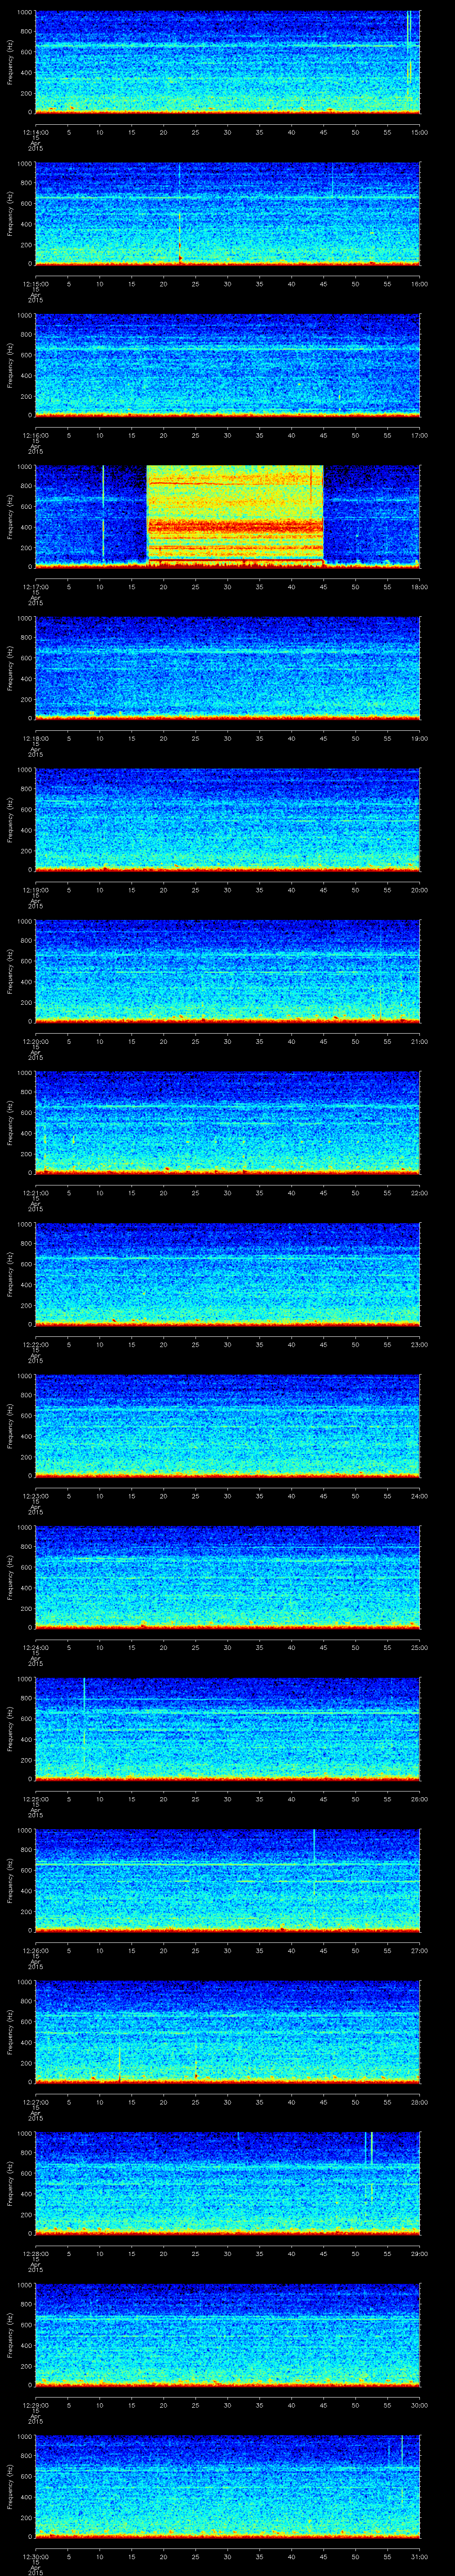Open the spectrogram panel starting at 12:20:00

(228, 971)
